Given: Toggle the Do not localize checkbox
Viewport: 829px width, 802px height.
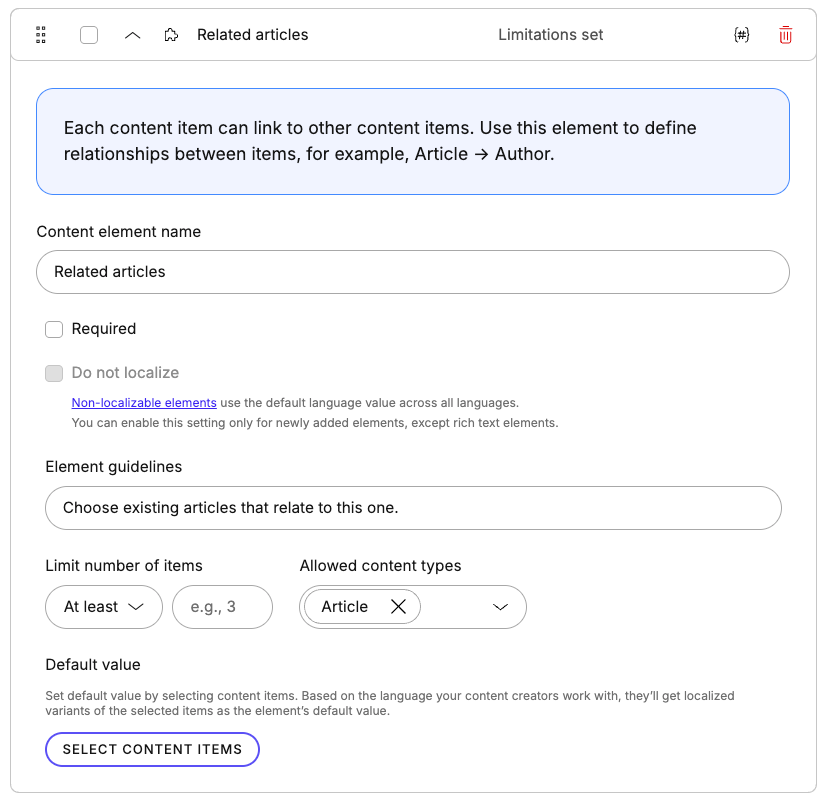Looking at the screenshot, I should 53,374.
